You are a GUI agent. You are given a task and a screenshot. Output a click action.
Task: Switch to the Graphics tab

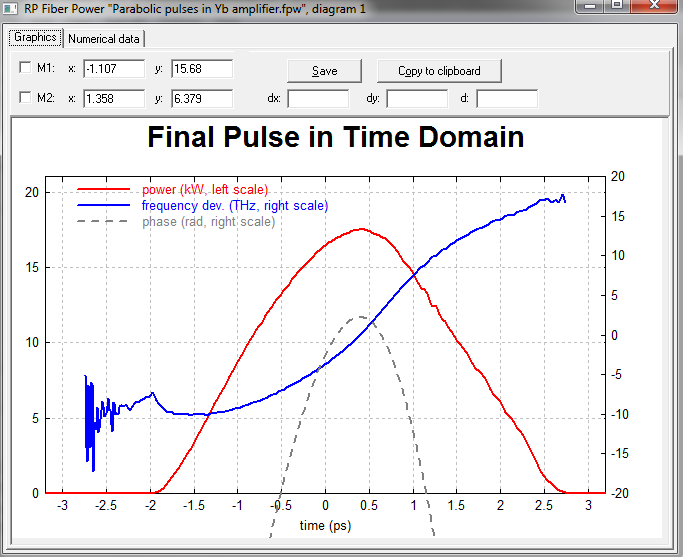34,38
